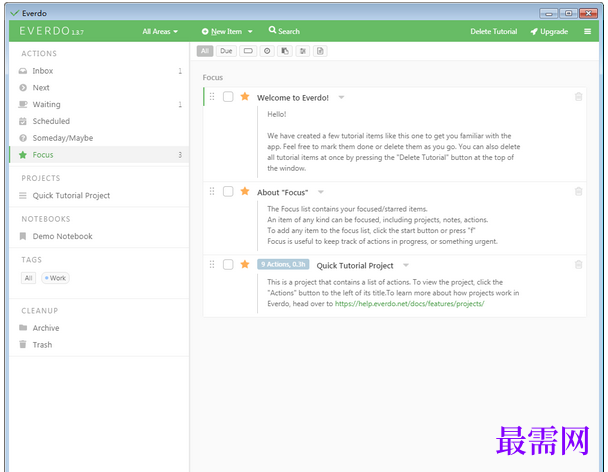
Task: Delete the Quick Tutorial Project item
Action: click(578, 265)
